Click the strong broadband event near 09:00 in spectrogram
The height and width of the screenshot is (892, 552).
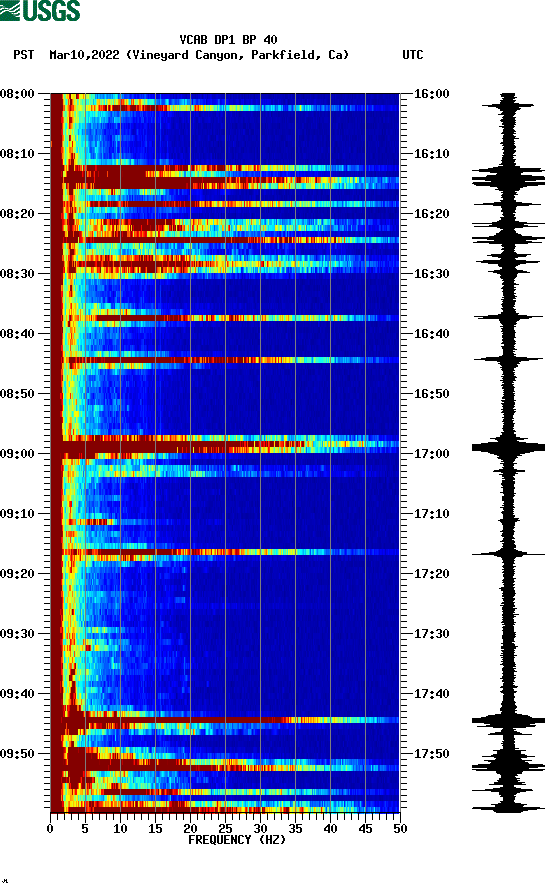225,447
